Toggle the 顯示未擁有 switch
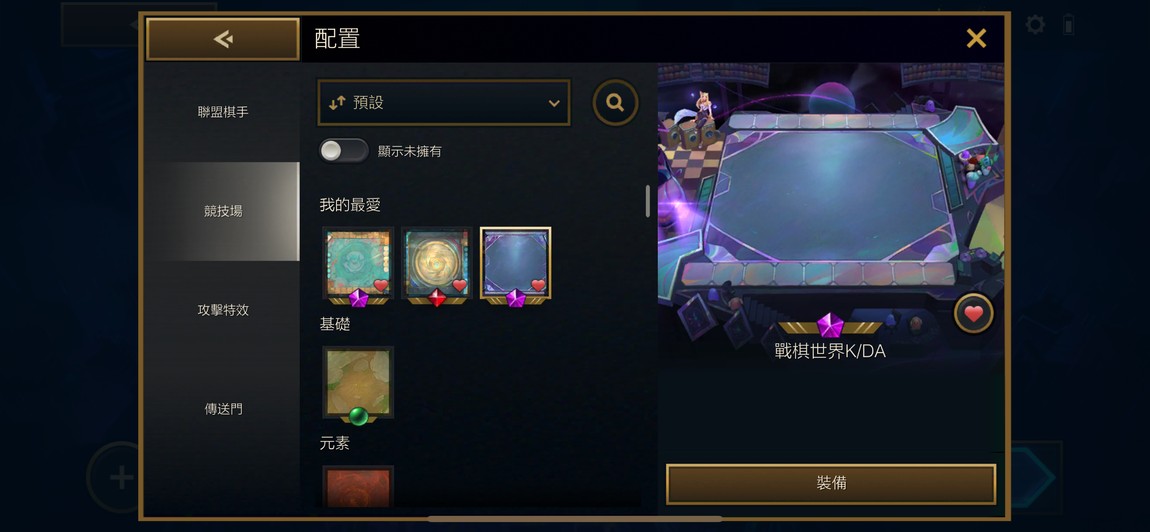Viewport: 1150px width, 532px height. (x=344, y=151)
